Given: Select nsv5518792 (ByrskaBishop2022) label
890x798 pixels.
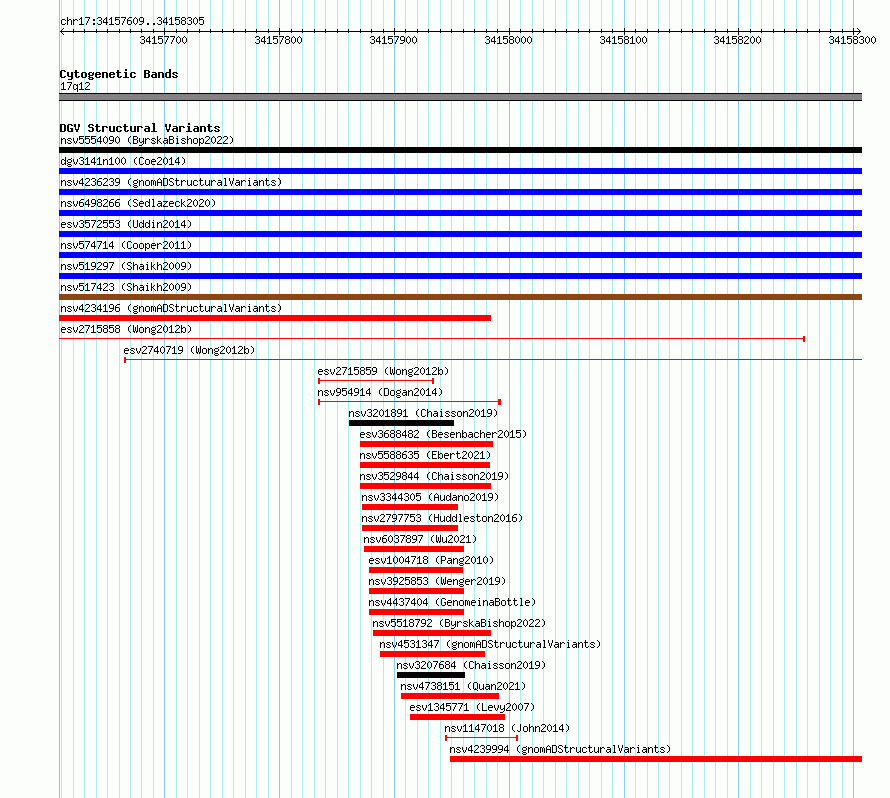Looking at the screenshot, I should point(459,623).
